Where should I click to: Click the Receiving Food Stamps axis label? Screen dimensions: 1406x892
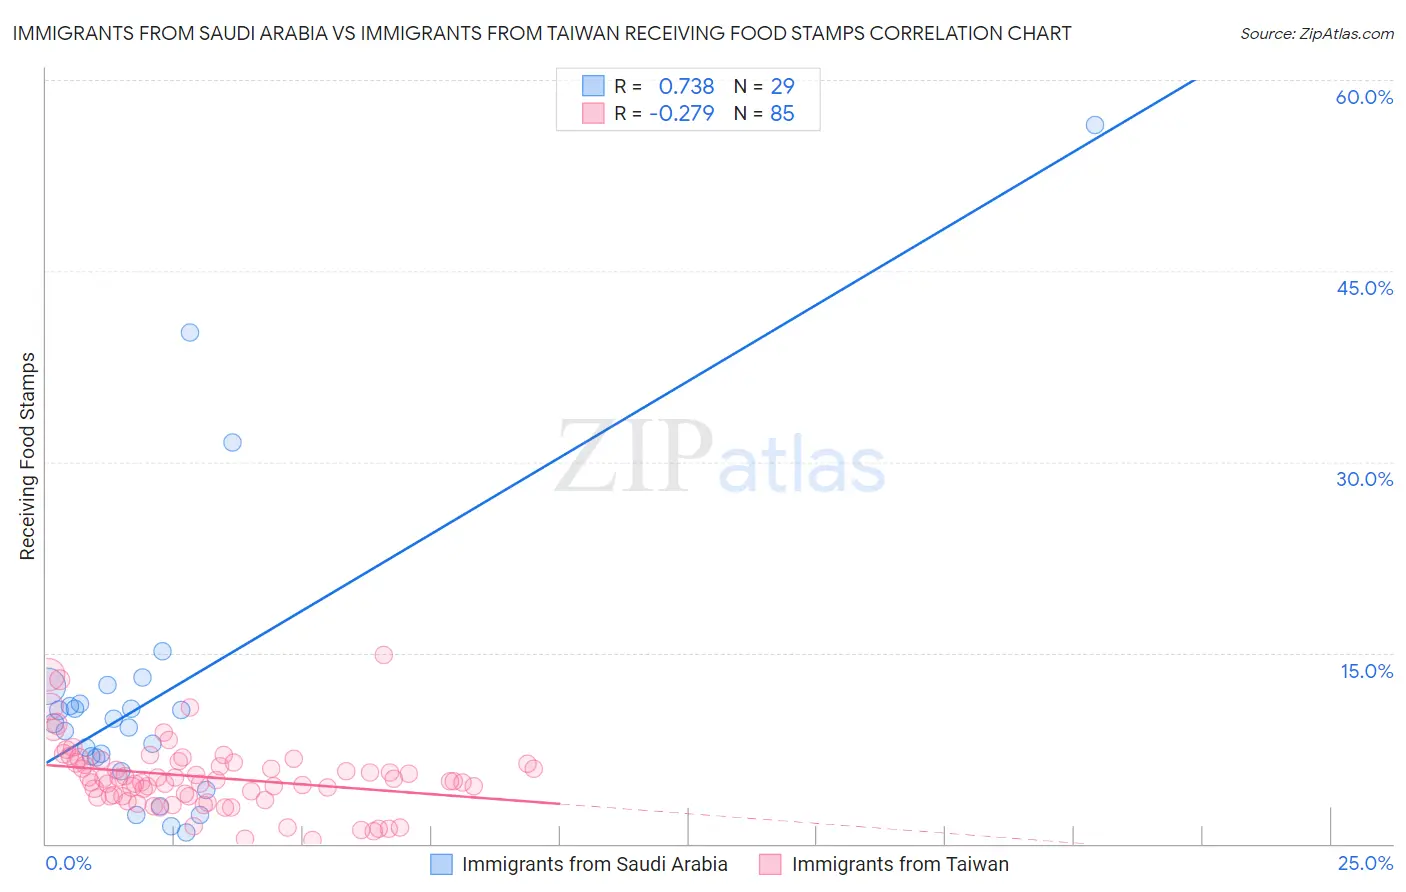point(27,456)
